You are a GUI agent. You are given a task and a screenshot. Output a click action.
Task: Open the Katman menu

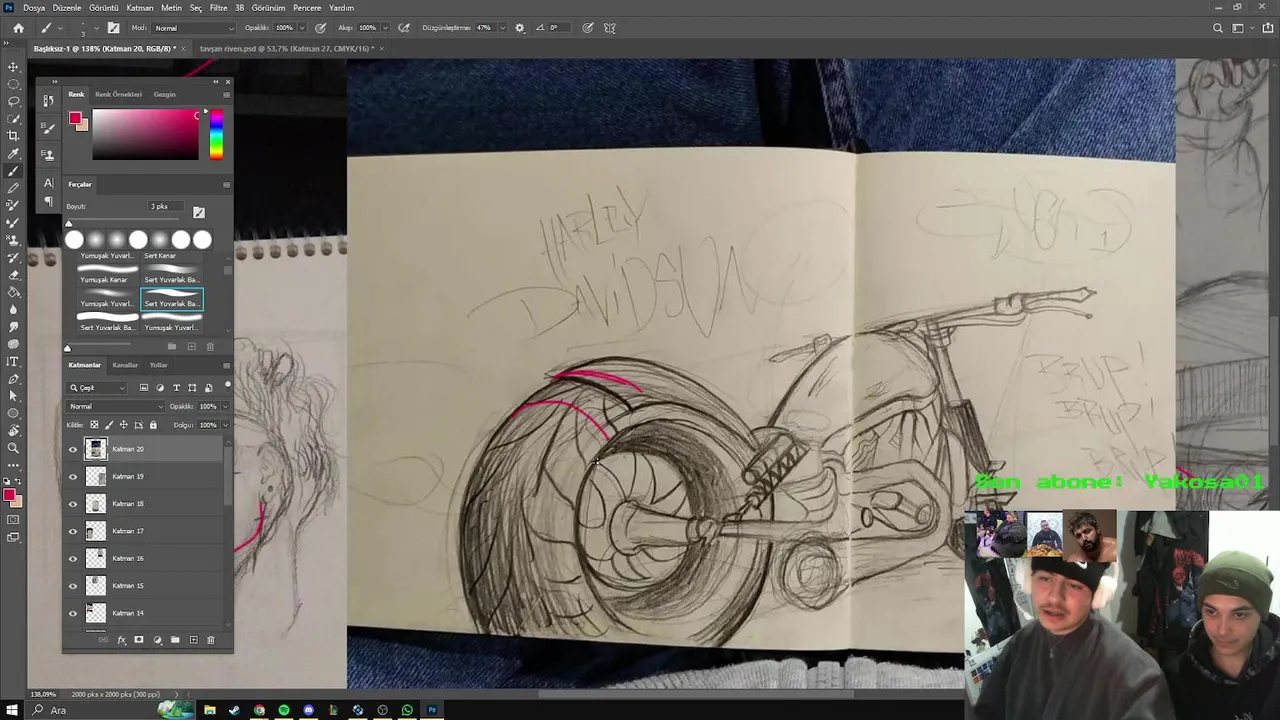click(x=140, y=8)
